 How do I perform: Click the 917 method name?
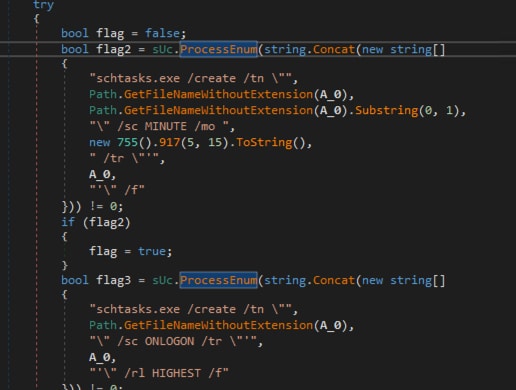click(x=169, y=142)
